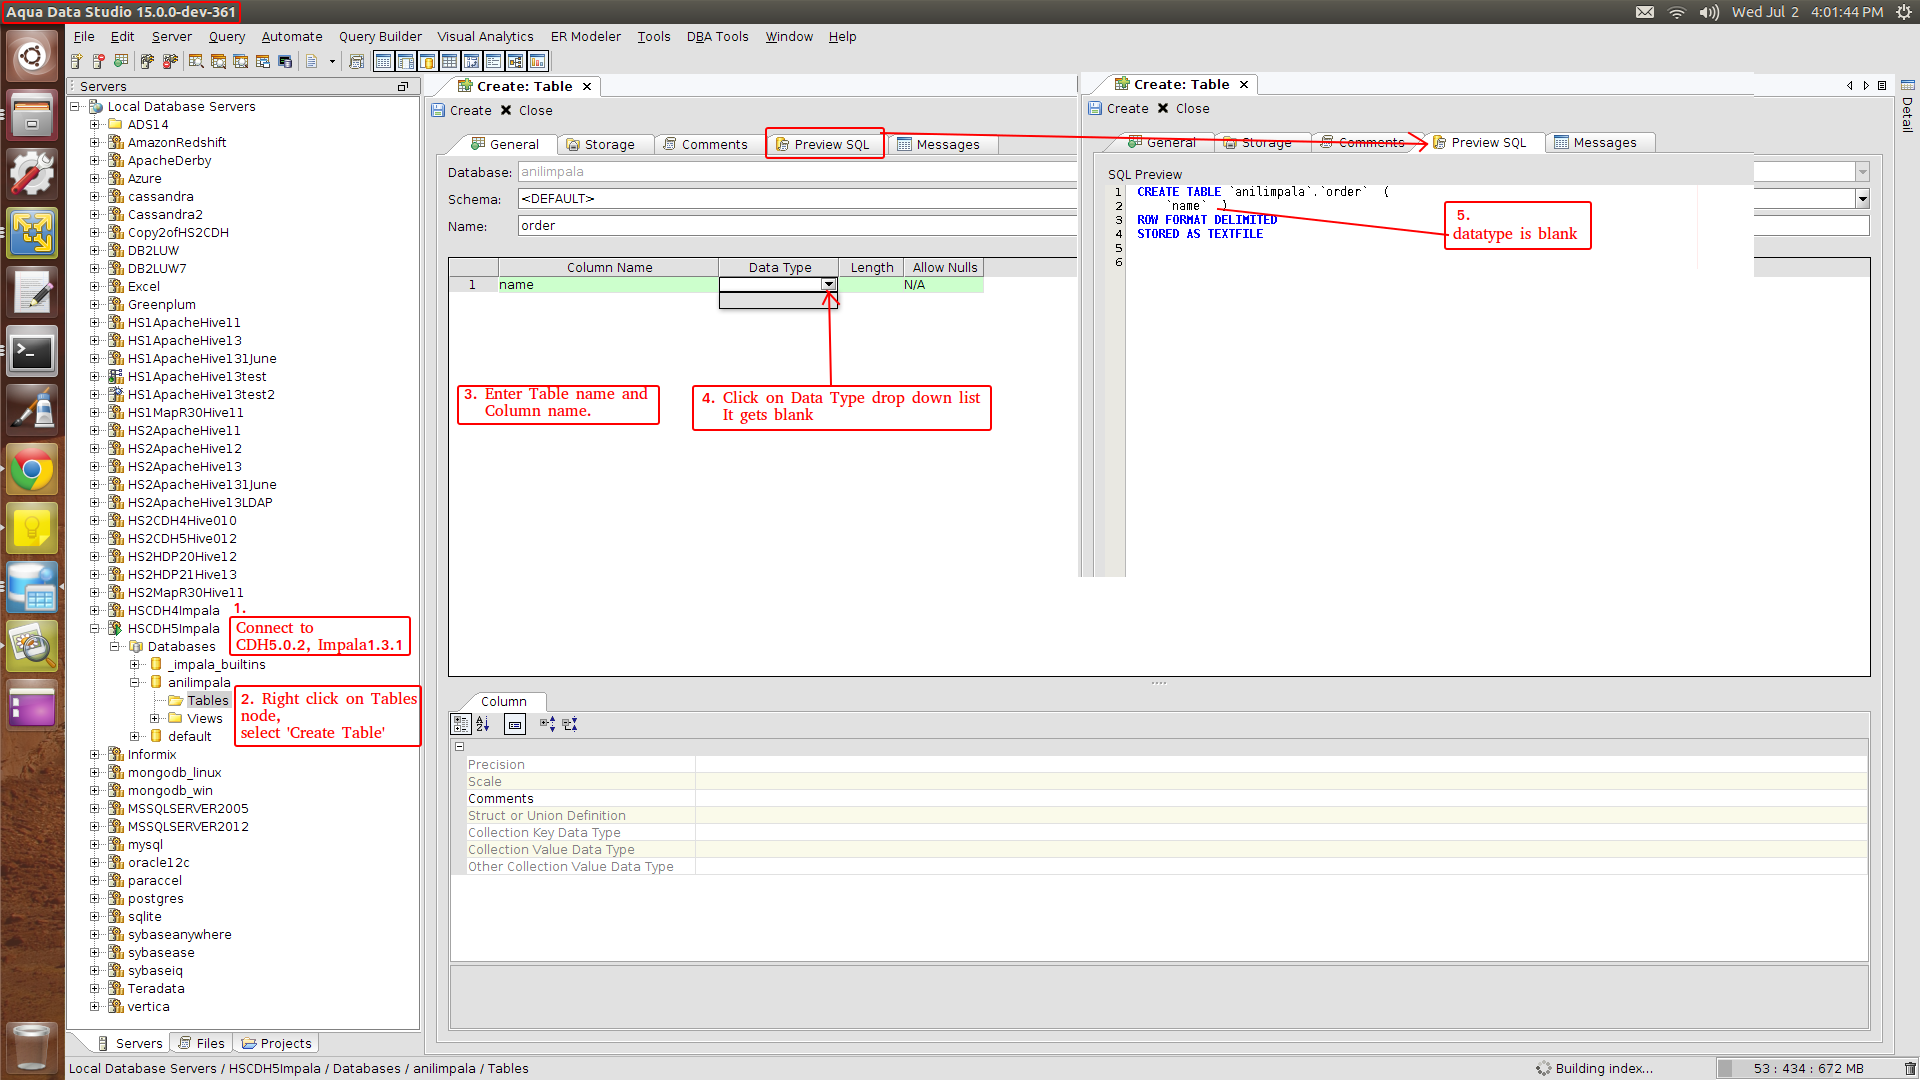Collapse the HSCDH5Impala server node
This screenshot has width=1920, height=1080.
point(95,629)
